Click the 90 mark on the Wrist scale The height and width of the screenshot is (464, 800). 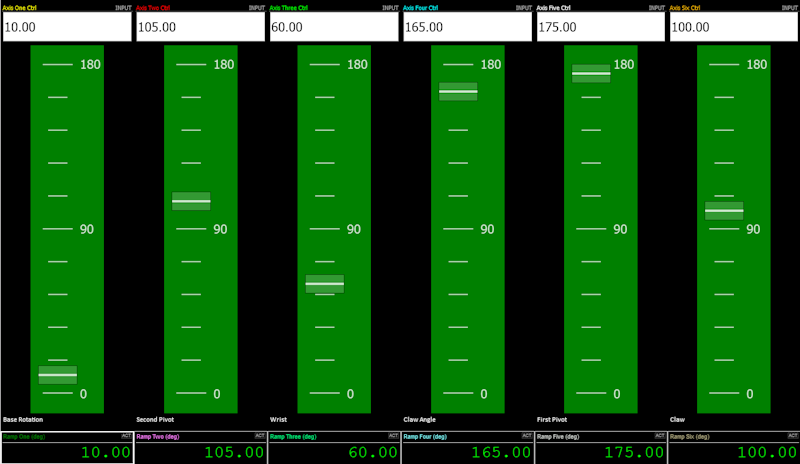tap(354, 229)
